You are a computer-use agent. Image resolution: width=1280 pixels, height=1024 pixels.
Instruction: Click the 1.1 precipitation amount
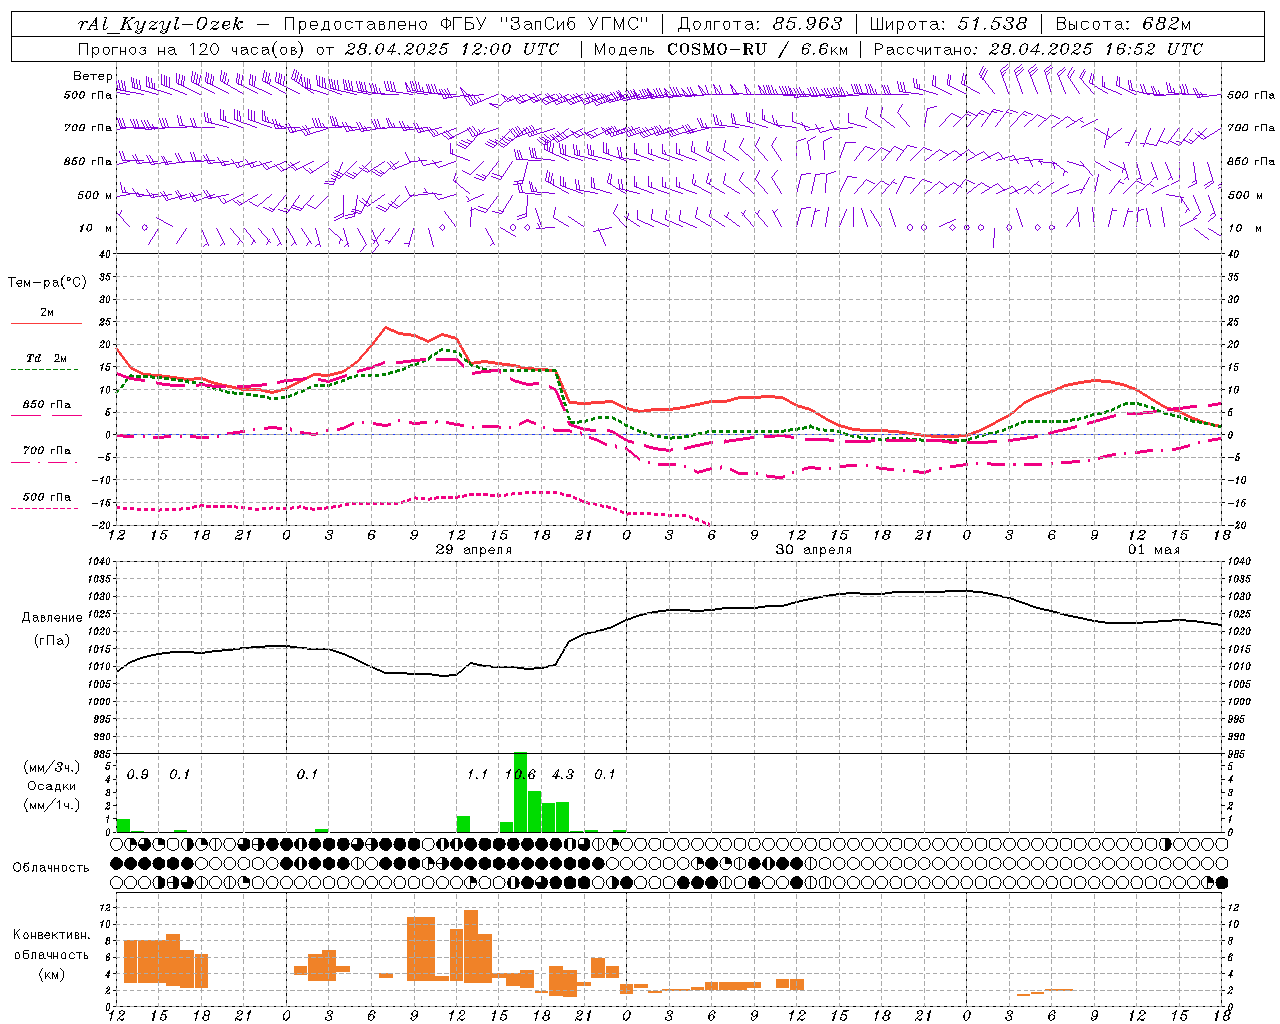[478, 774]
